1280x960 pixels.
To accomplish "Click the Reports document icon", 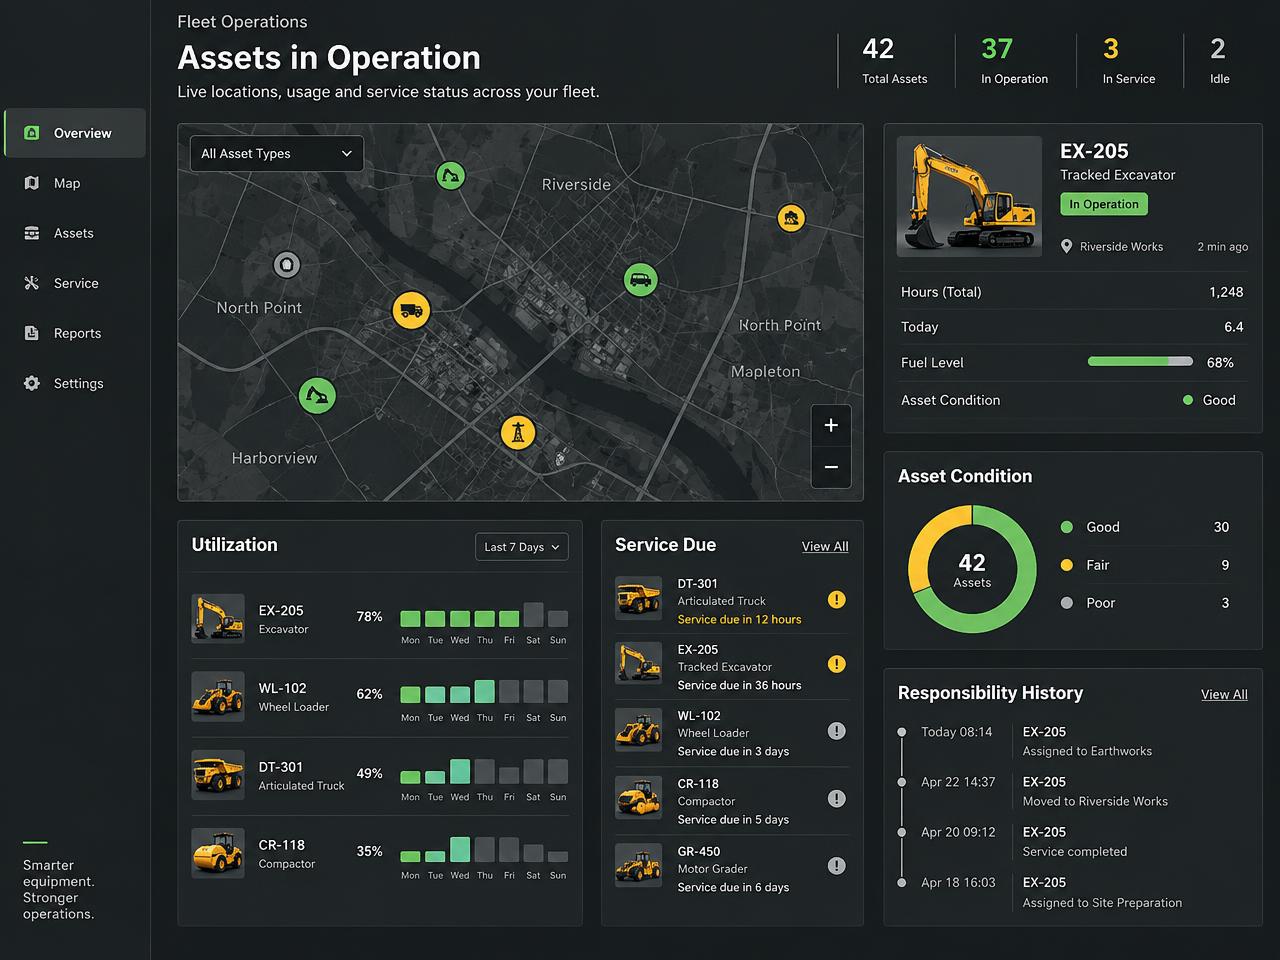I will [32, 333].
